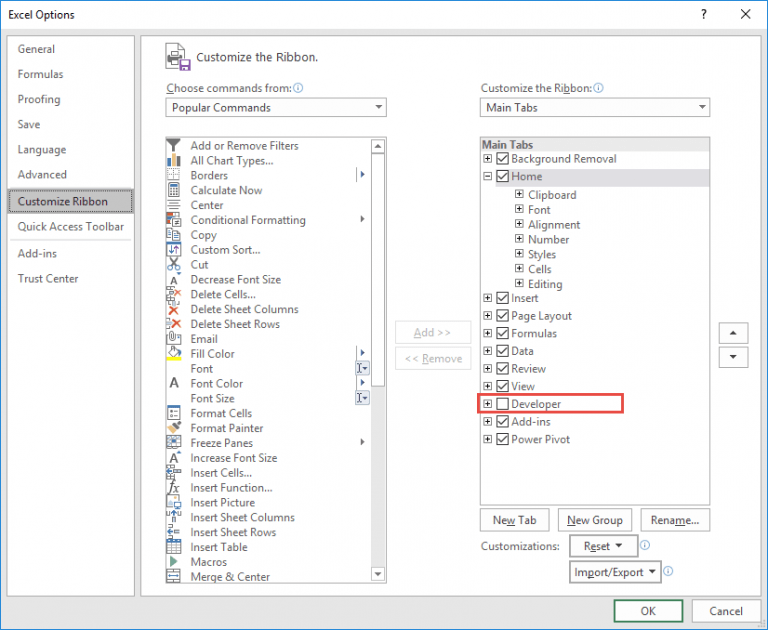Screen dimensions: 768x630
Task: Open the Import/Export dropdown
Action: point(615,572)
